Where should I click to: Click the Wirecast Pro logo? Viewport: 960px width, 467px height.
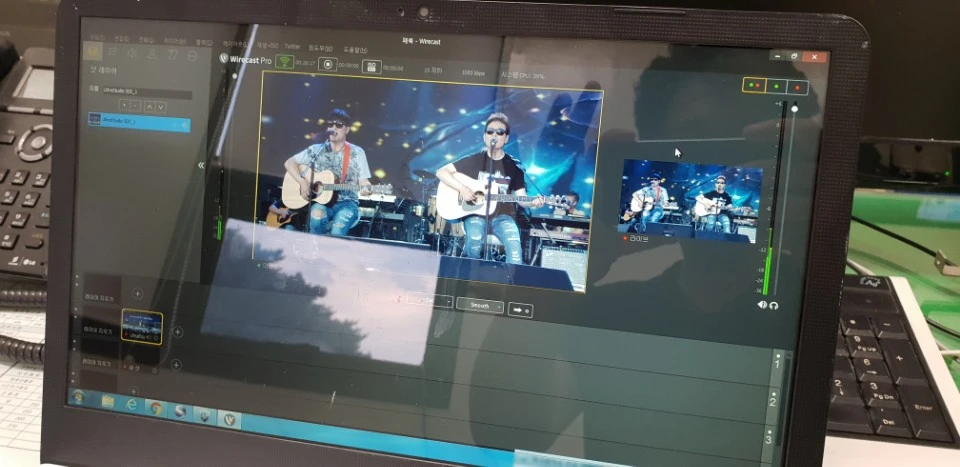[x=246, y=59]
